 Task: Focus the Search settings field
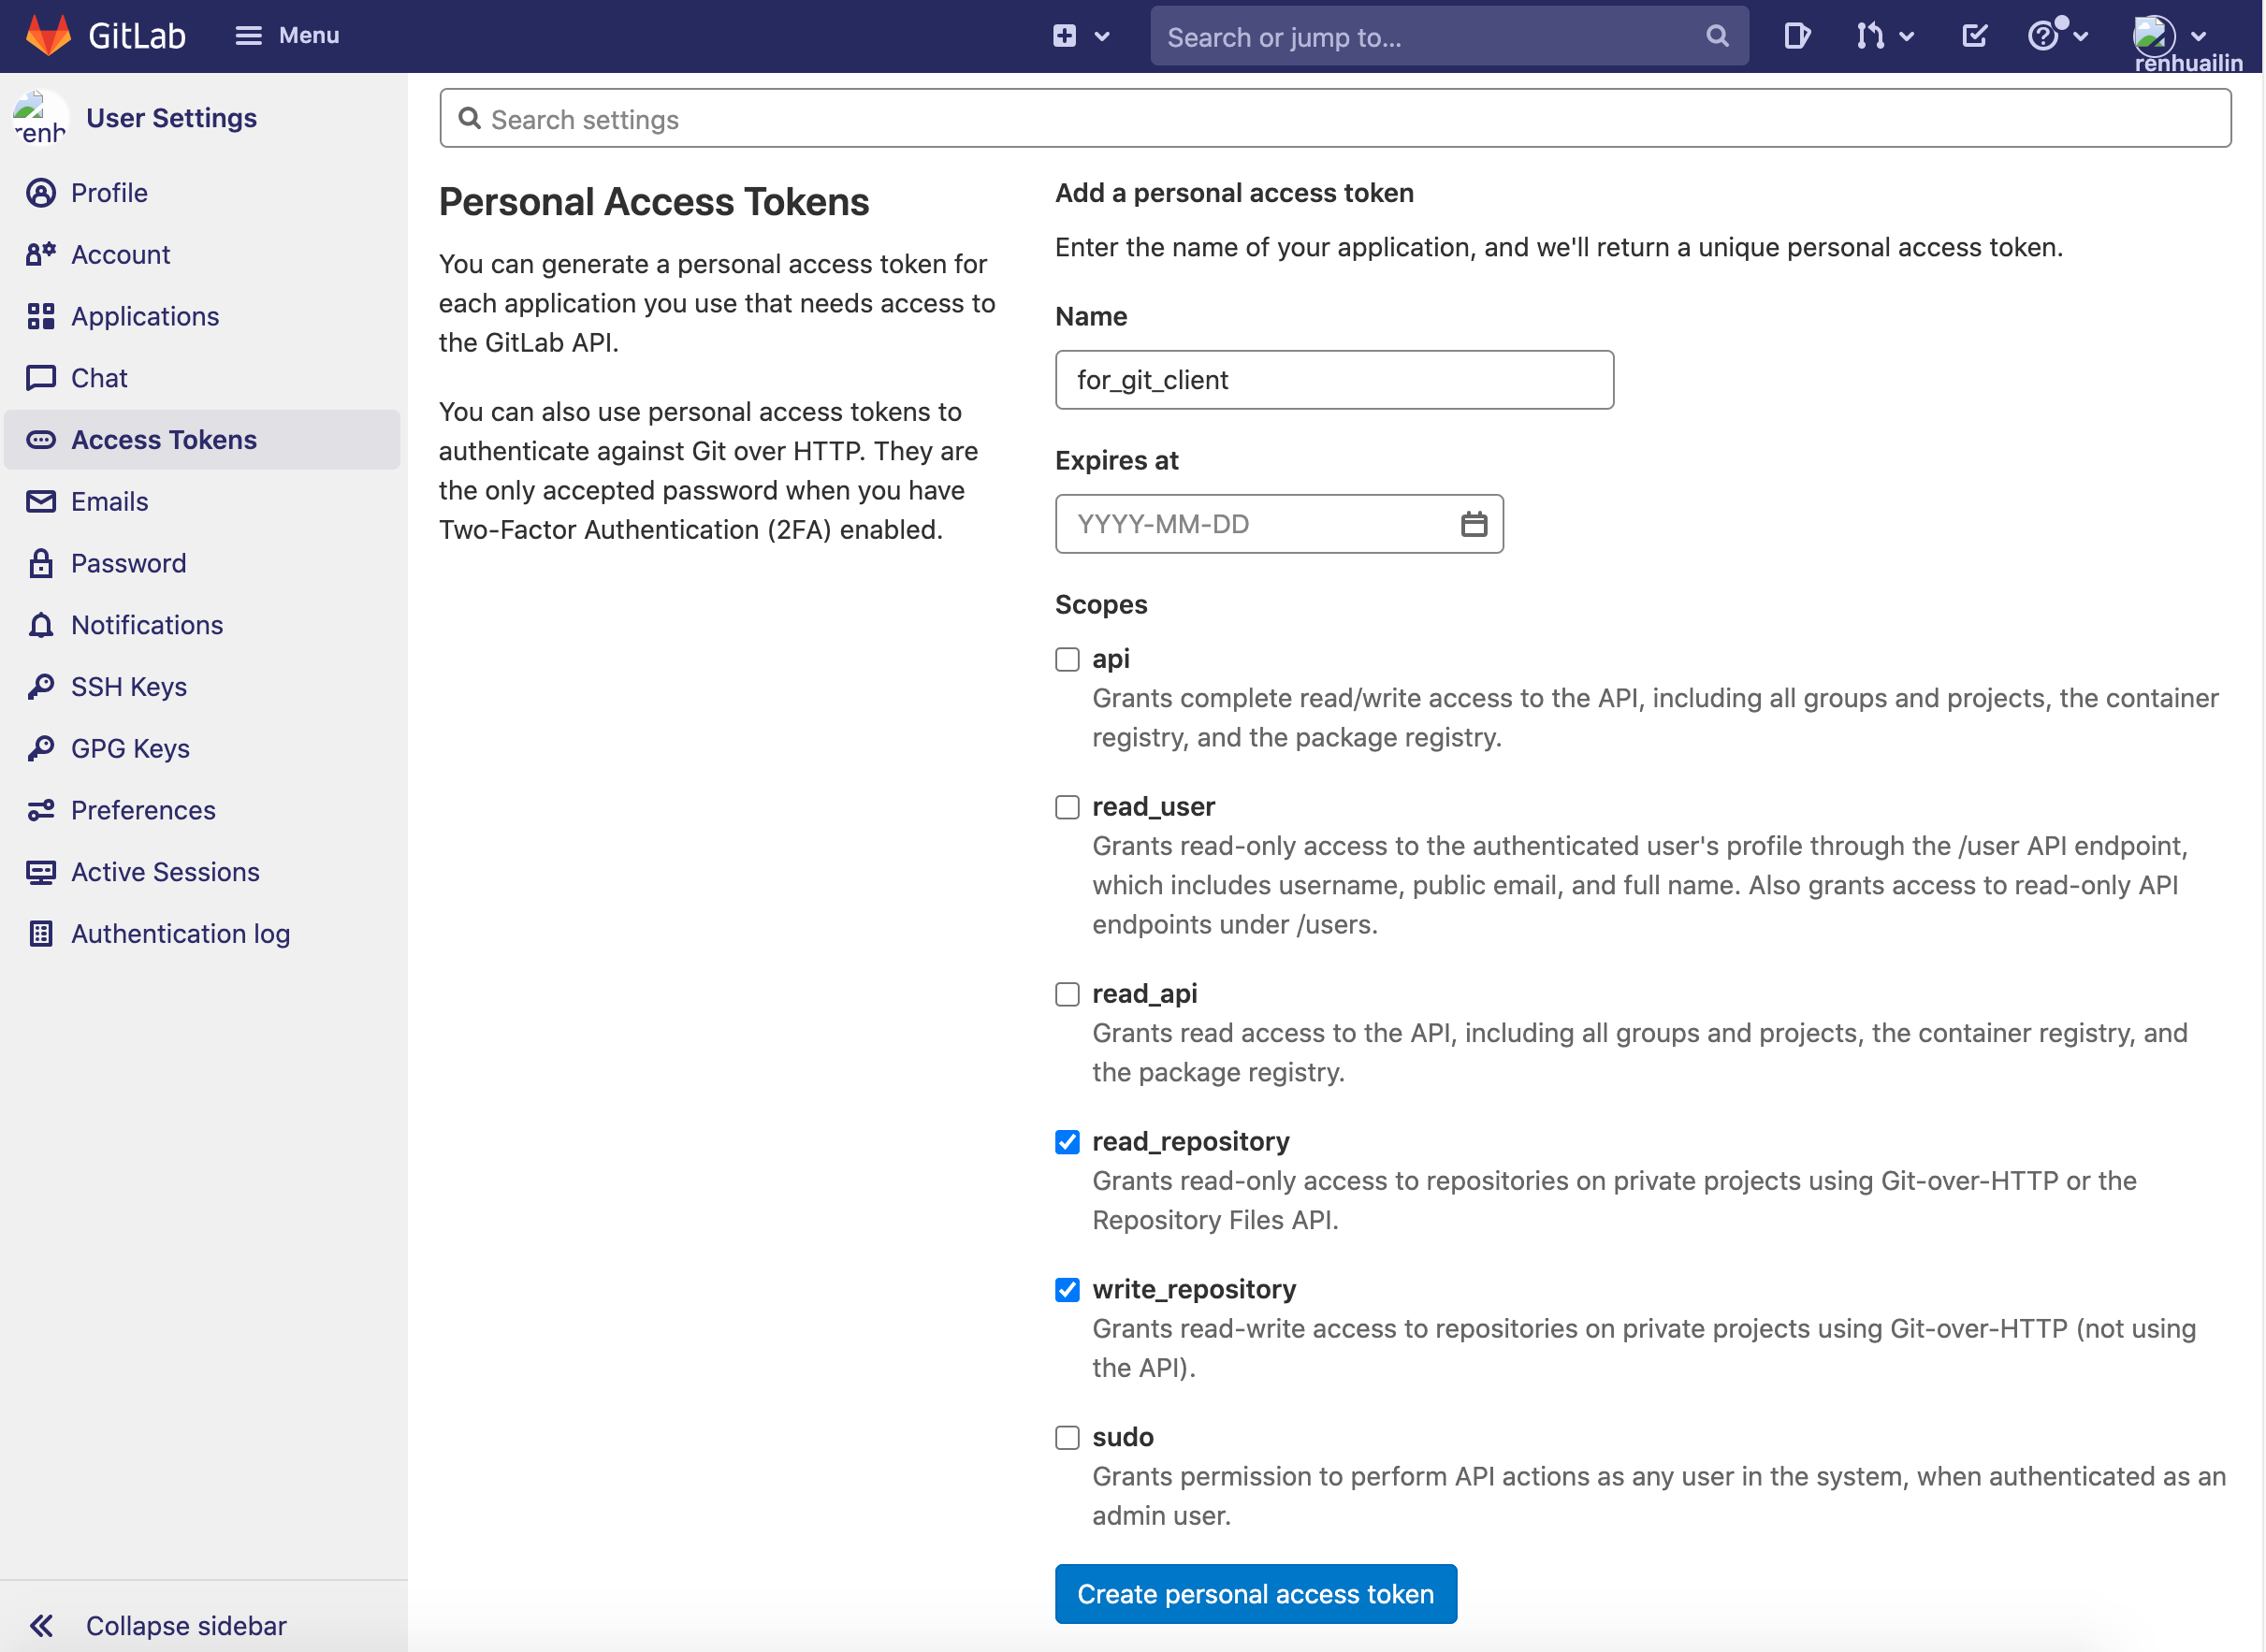point(1335,119)
